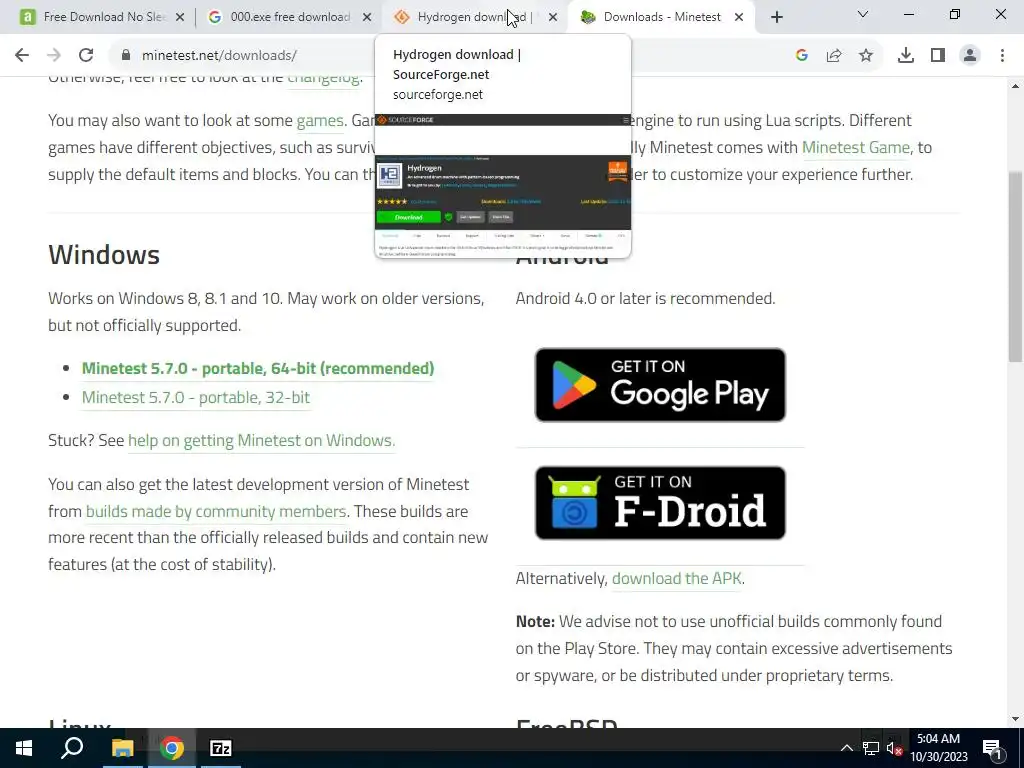This screenshot has width=1024, height=768.
Task: Close the Free Download No Sleep tab
Action: 180,17
